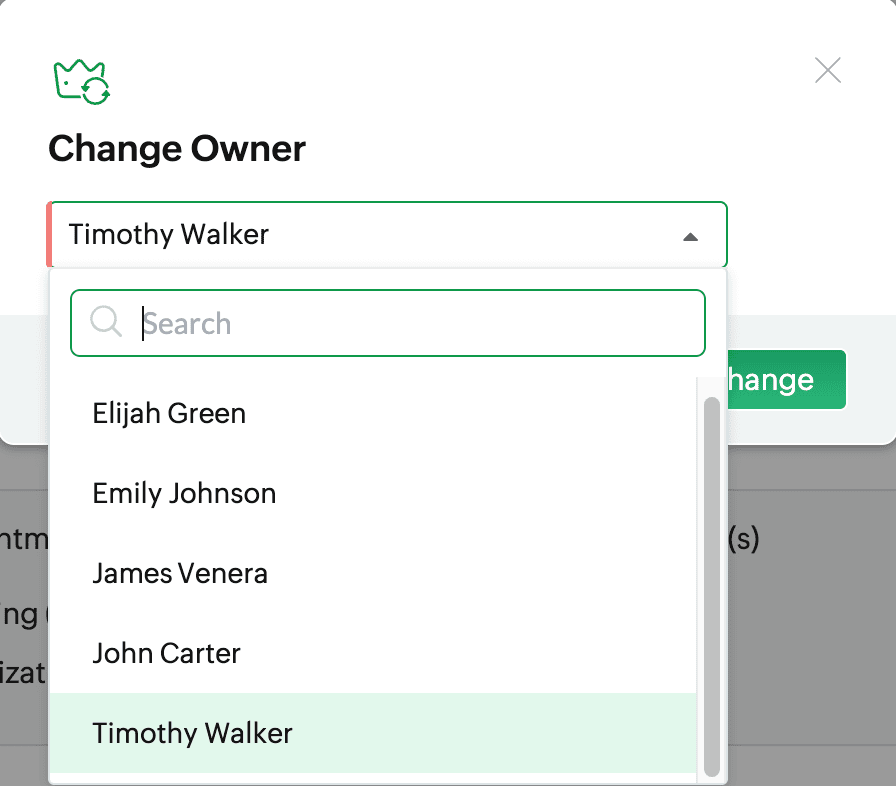
Task: Click the search magnifier icon
Action: tap(105, 322)
